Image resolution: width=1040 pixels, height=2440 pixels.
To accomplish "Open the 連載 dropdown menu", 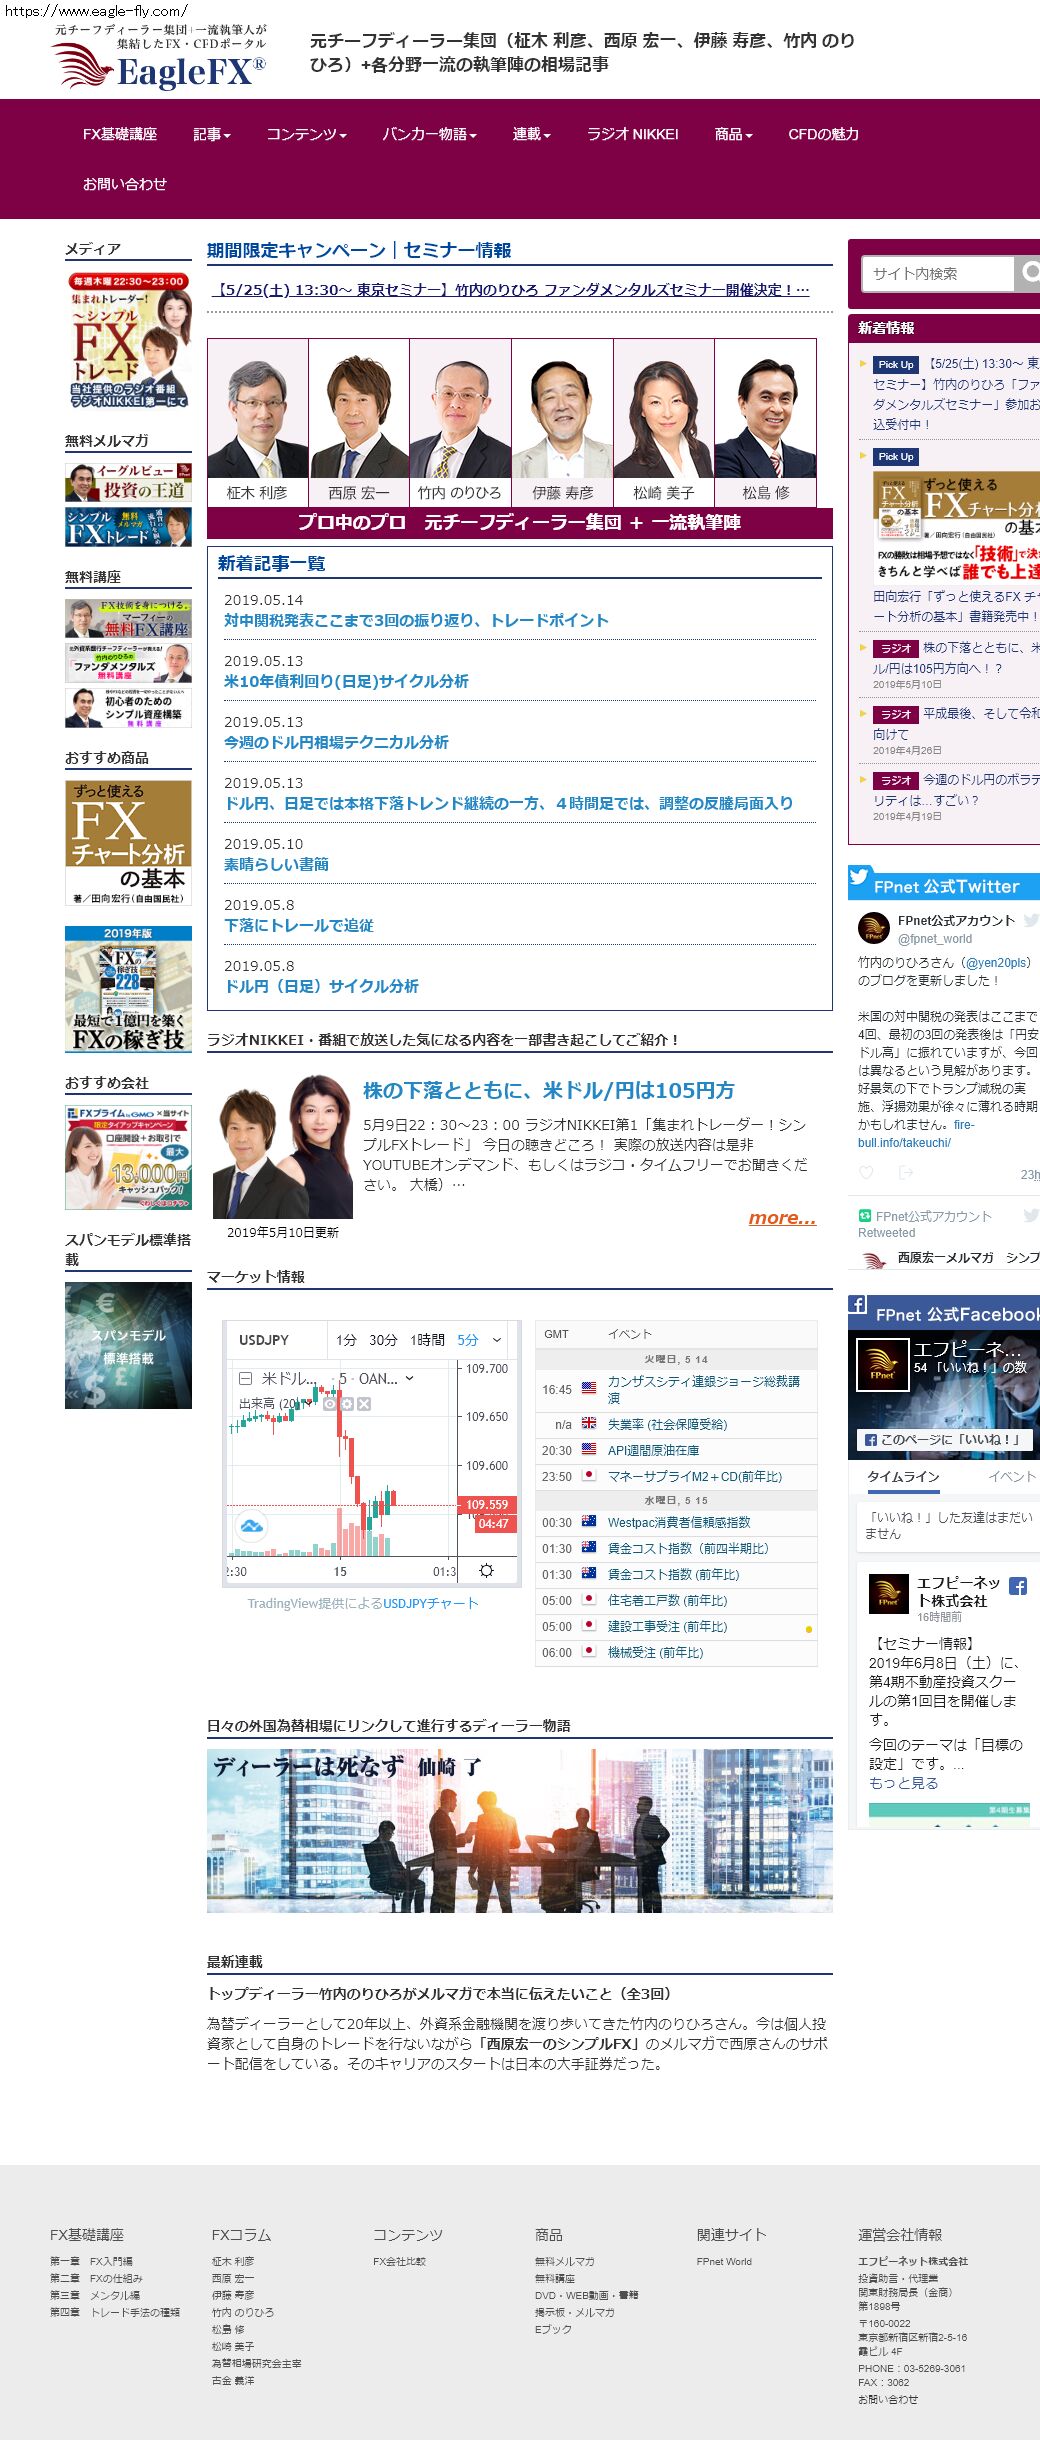I will pyautogui.click(x=532, y=134).
